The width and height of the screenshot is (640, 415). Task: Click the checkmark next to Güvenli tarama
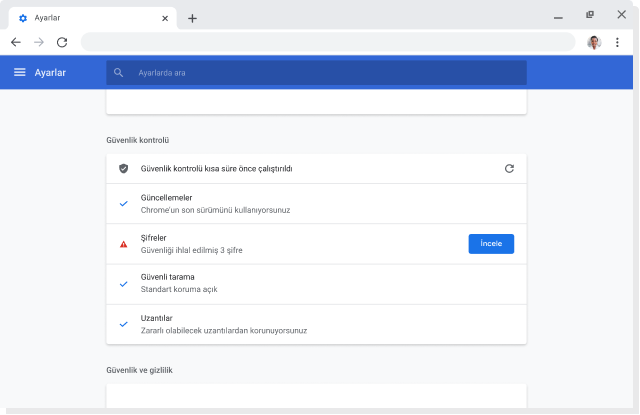point(123,284)
